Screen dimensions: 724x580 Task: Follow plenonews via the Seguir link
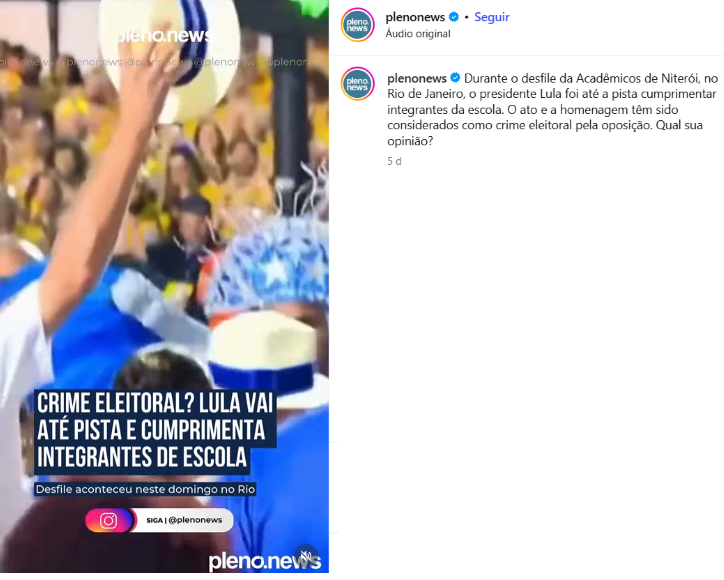492,17
